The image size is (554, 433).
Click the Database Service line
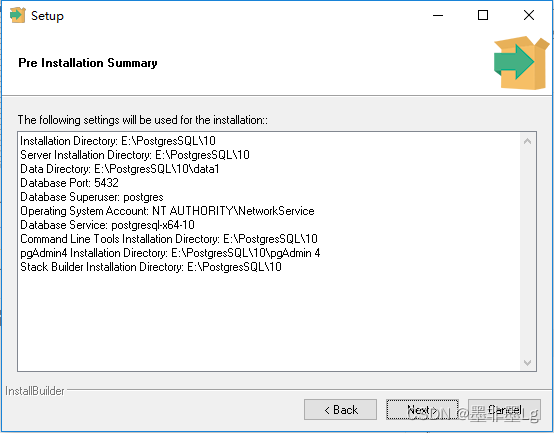[x=107, y=225]
